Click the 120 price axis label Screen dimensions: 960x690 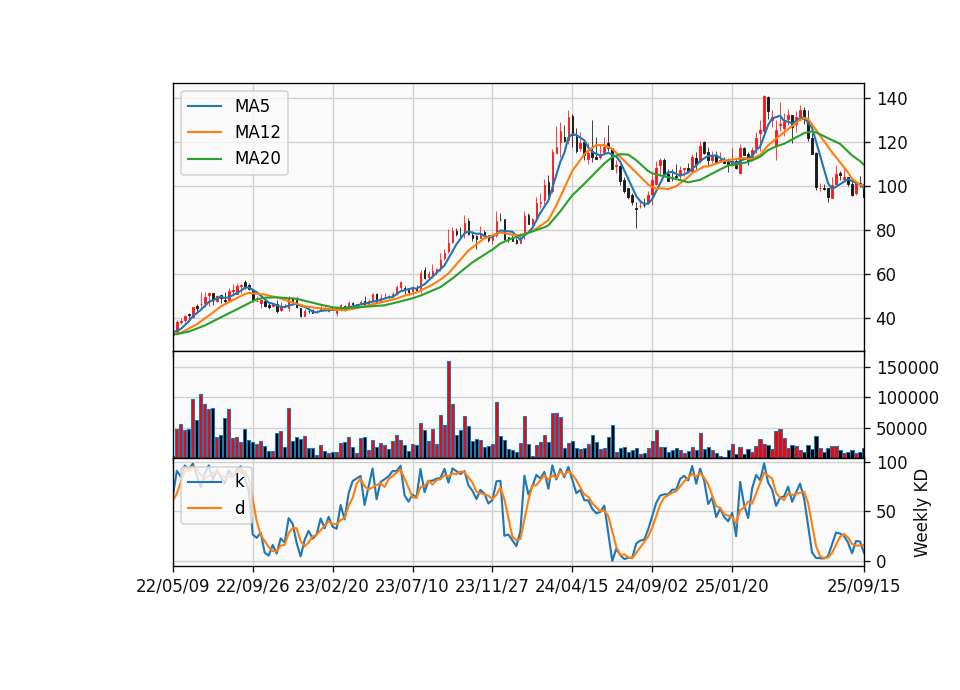[x=892, y=143]
